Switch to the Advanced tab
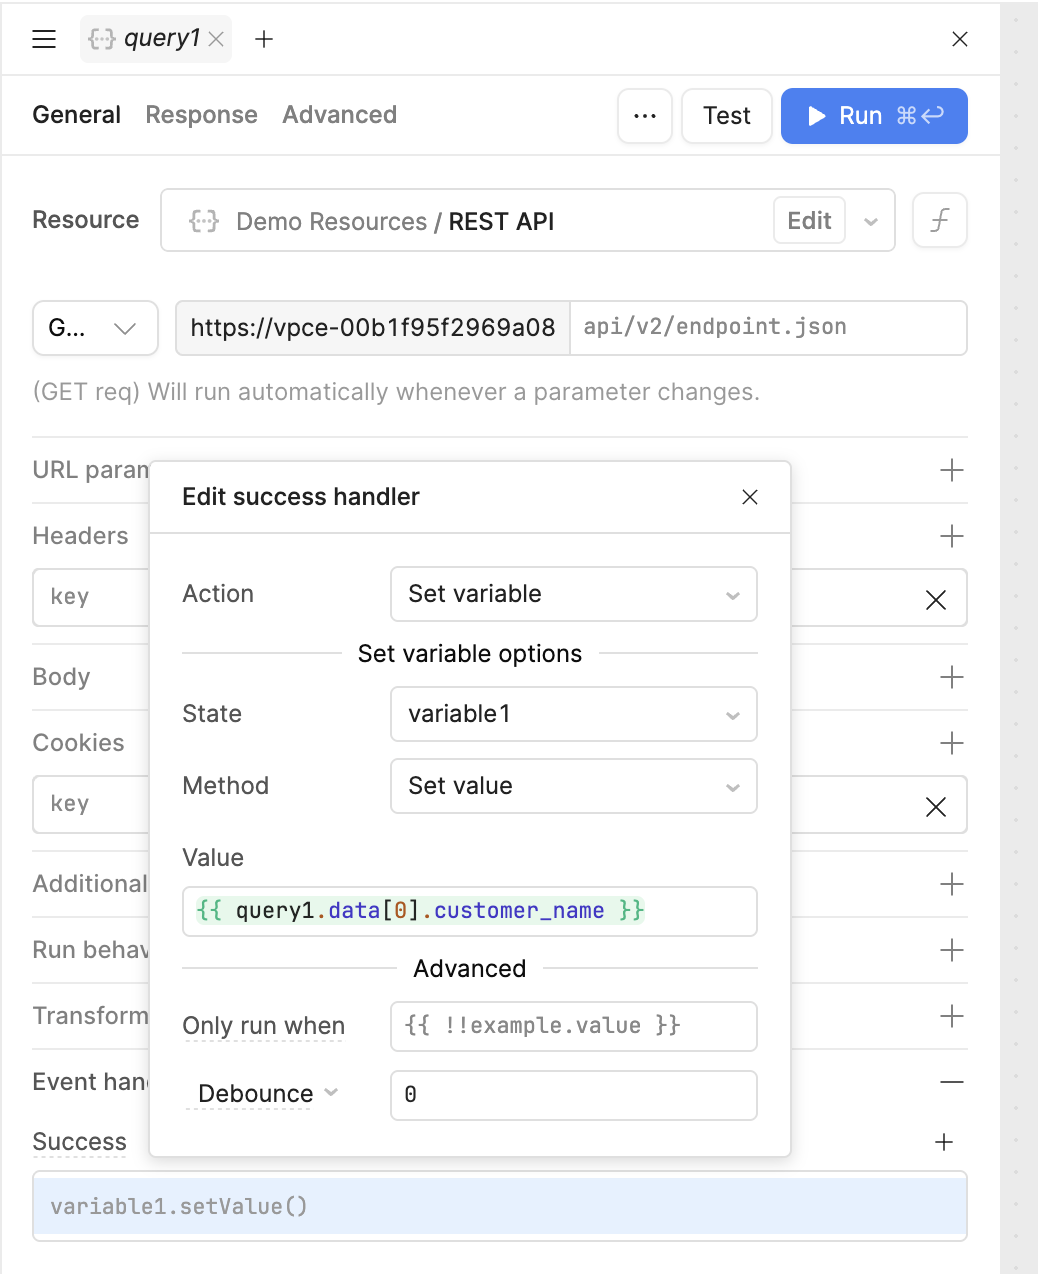Viewport: 1038px width, 1274px height. [339, 115]
